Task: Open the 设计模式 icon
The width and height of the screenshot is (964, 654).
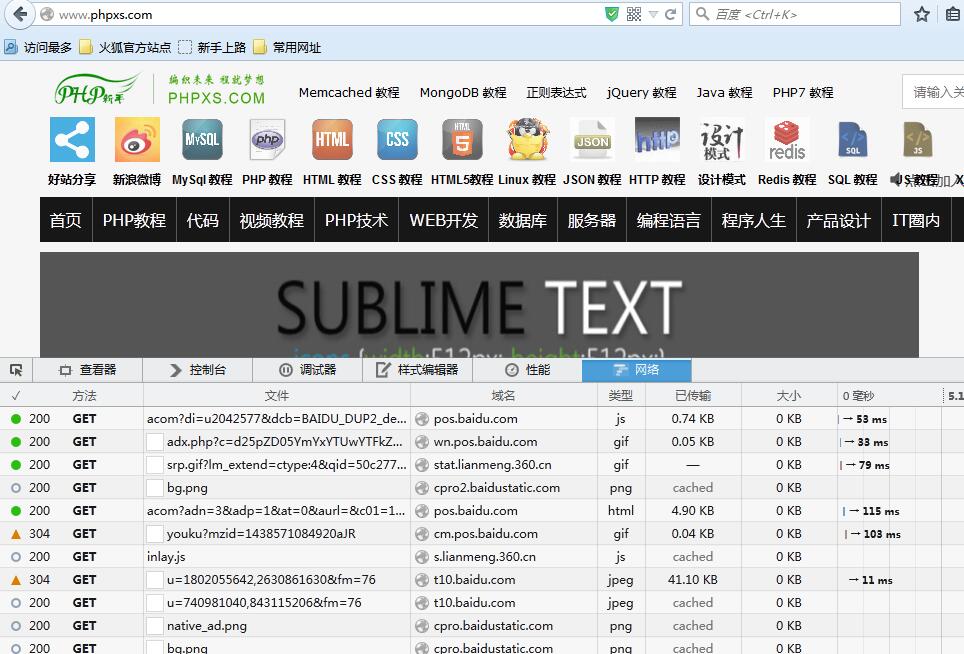Action: click(722, 140)
